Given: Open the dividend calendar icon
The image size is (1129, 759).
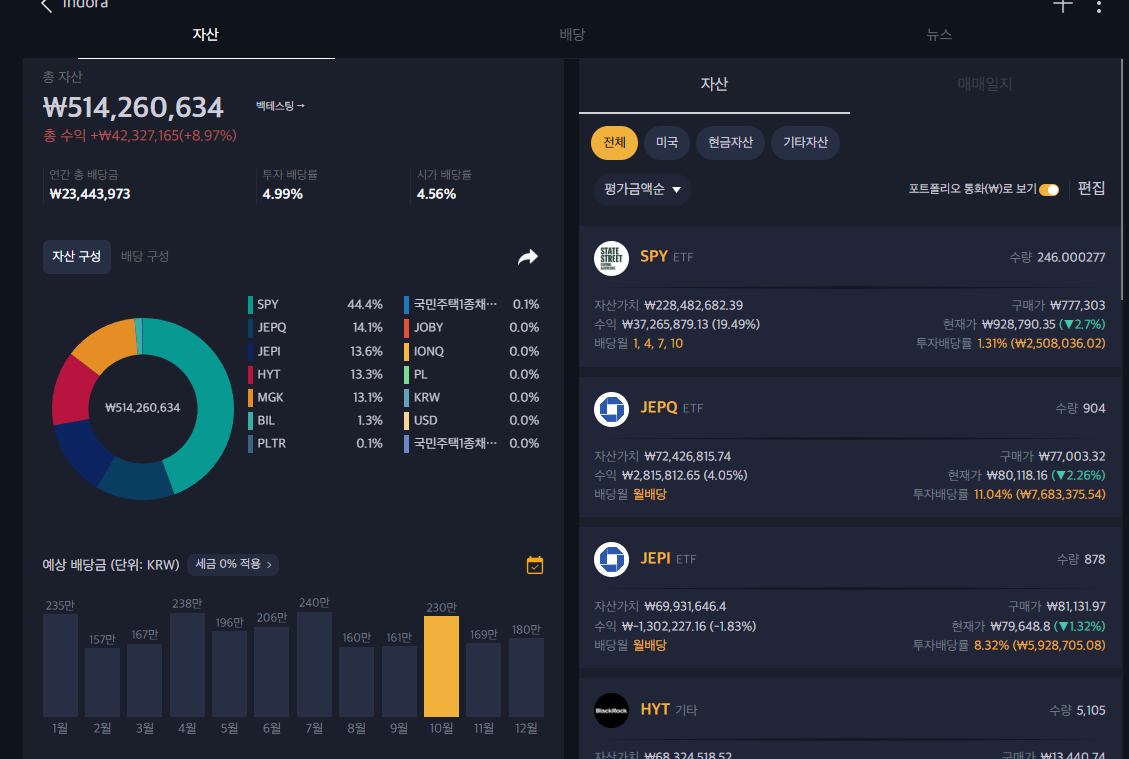Looking at the screenshot, I should click(x=535, y=565).
